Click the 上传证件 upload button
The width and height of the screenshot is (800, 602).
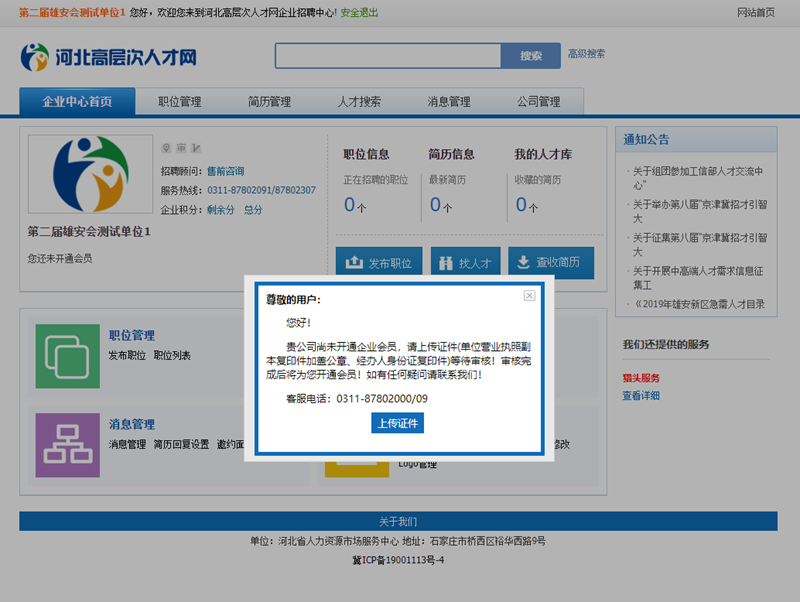point(398,423)
